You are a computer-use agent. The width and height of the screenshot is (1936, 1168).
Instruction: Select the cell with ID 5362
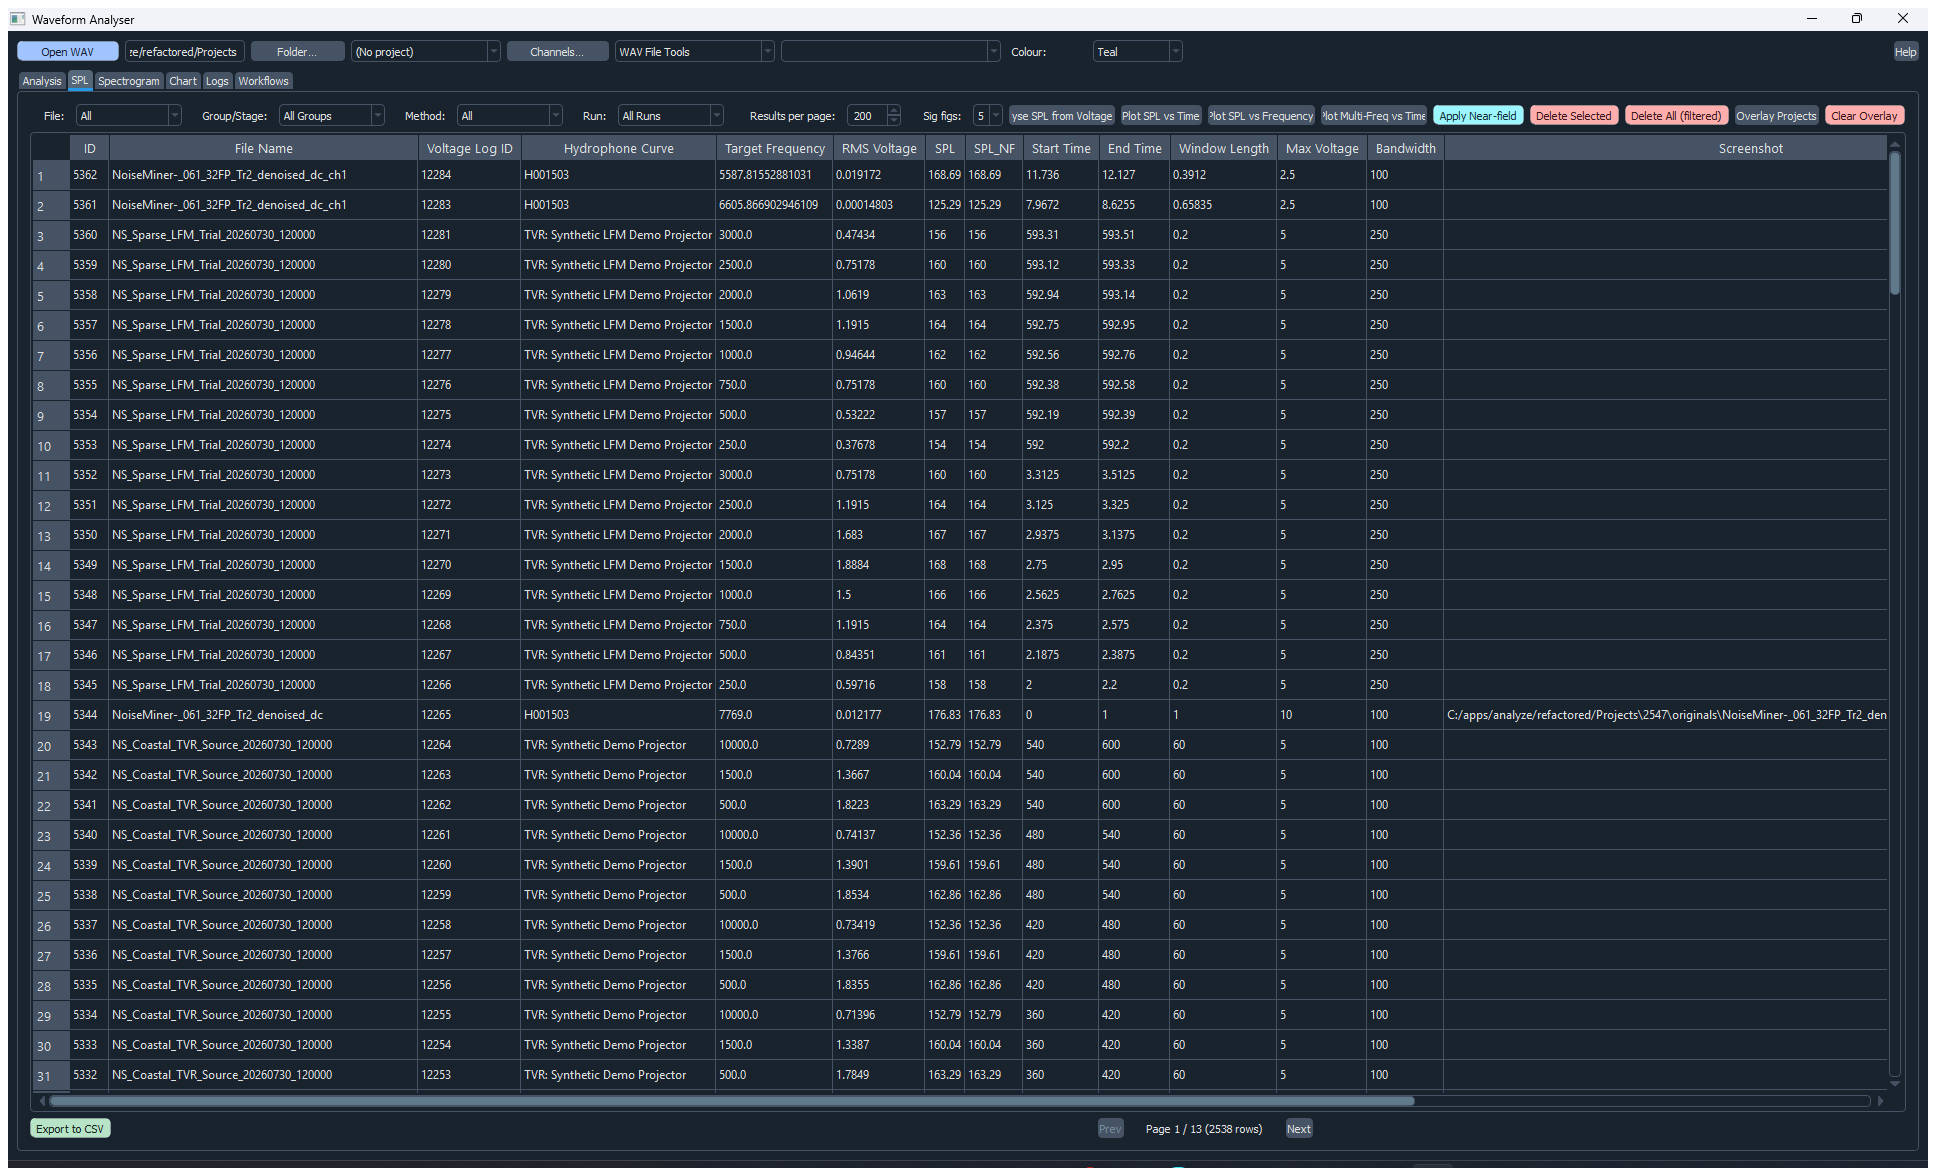tap(89, 175)
